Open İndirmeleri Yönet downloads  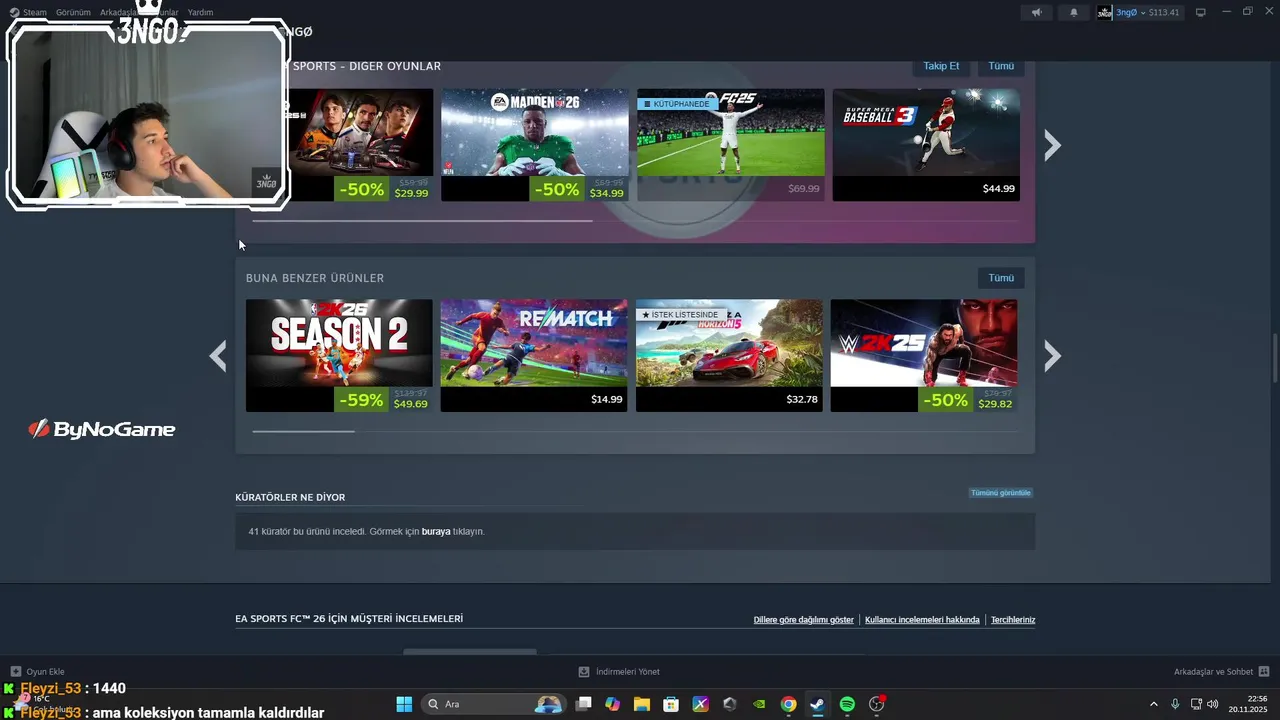(x=620, y=672)
